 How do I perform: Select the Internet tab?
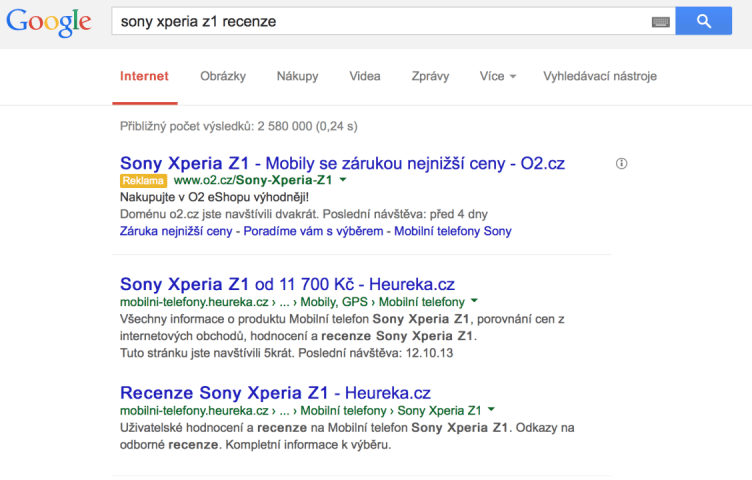point(144,76)
